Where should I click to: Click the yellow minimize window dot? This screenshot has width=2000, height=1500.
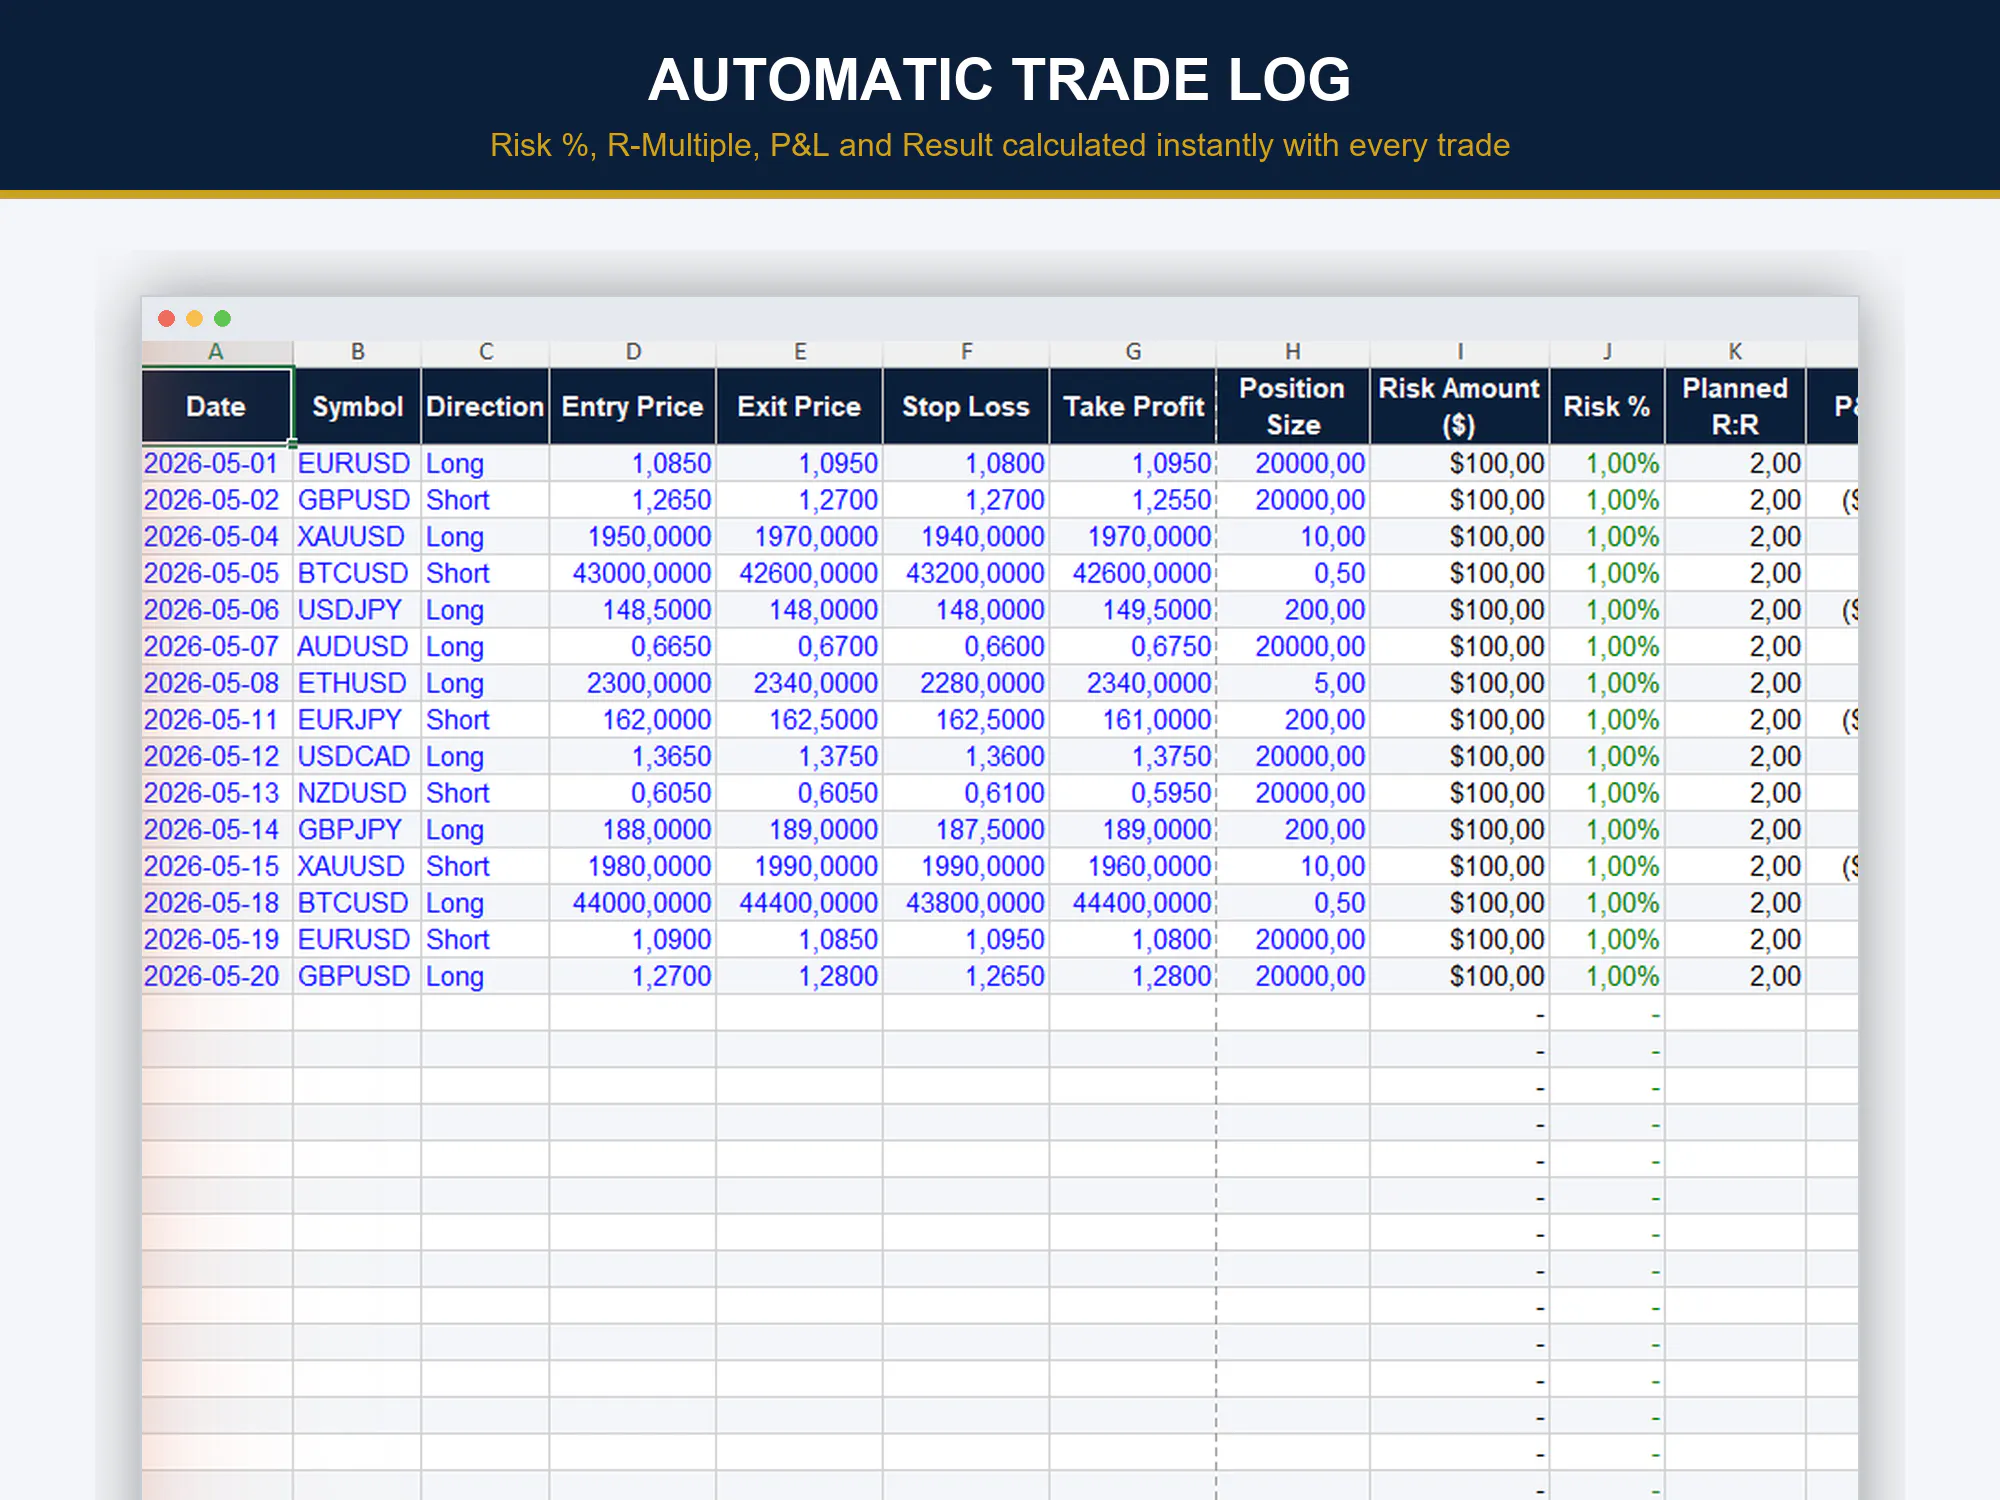coord(195,318)
